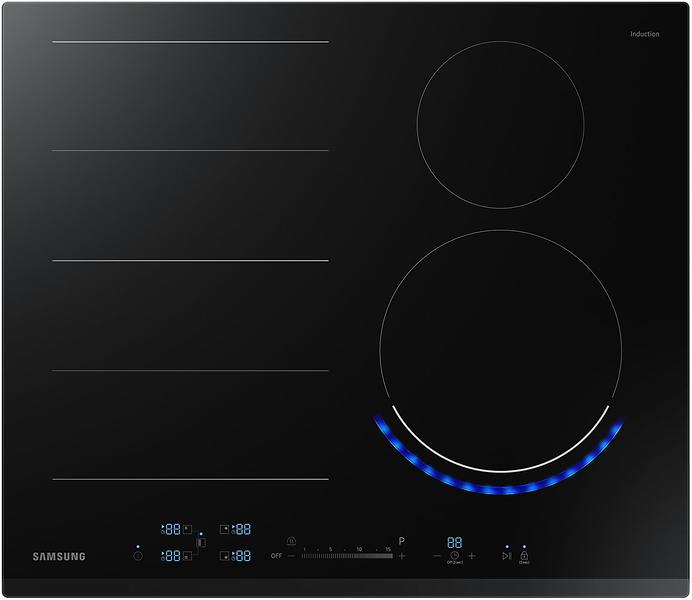692x600 pixels.
Task: Increase timer with the plus button
Action: click(x=472, y=555)
